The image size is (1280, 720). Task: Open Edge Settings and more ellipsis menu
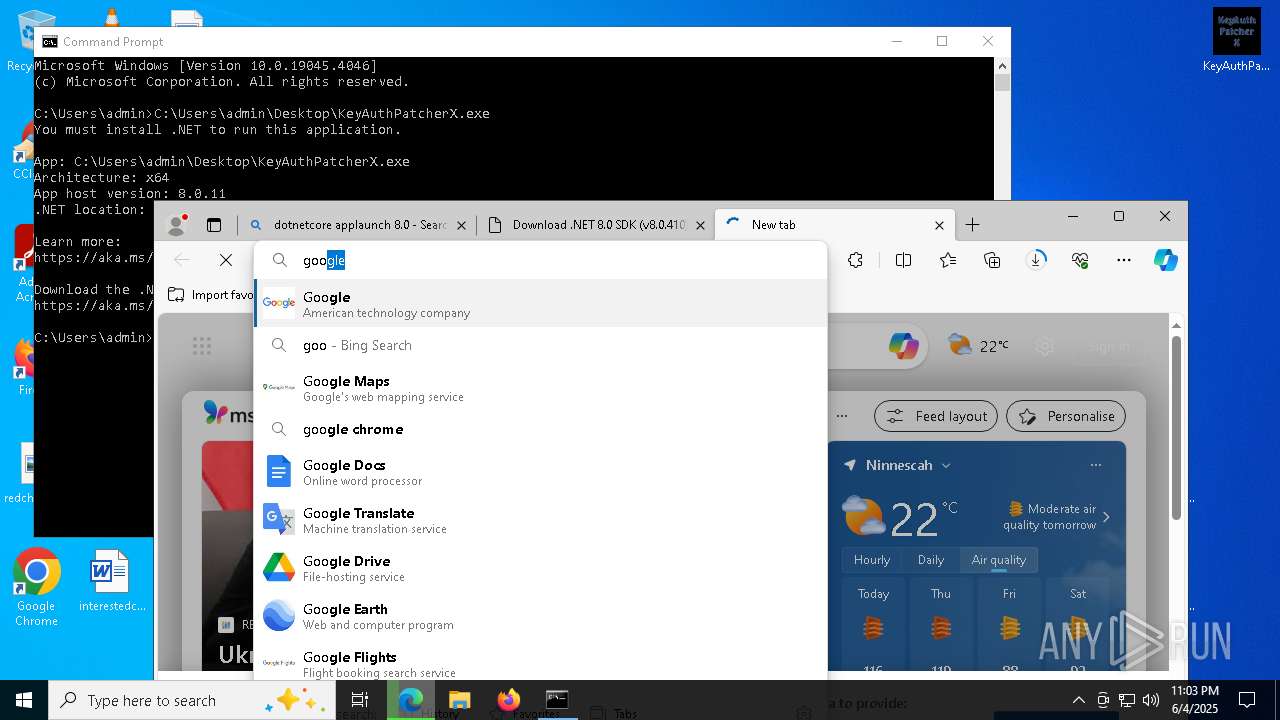[x=1124, y=260]
